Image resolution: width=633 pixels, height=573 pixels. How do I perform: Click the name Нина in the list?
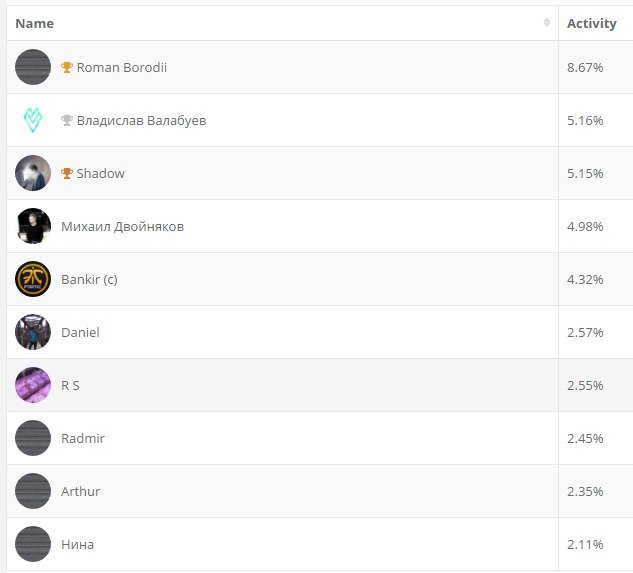(77, 545)
